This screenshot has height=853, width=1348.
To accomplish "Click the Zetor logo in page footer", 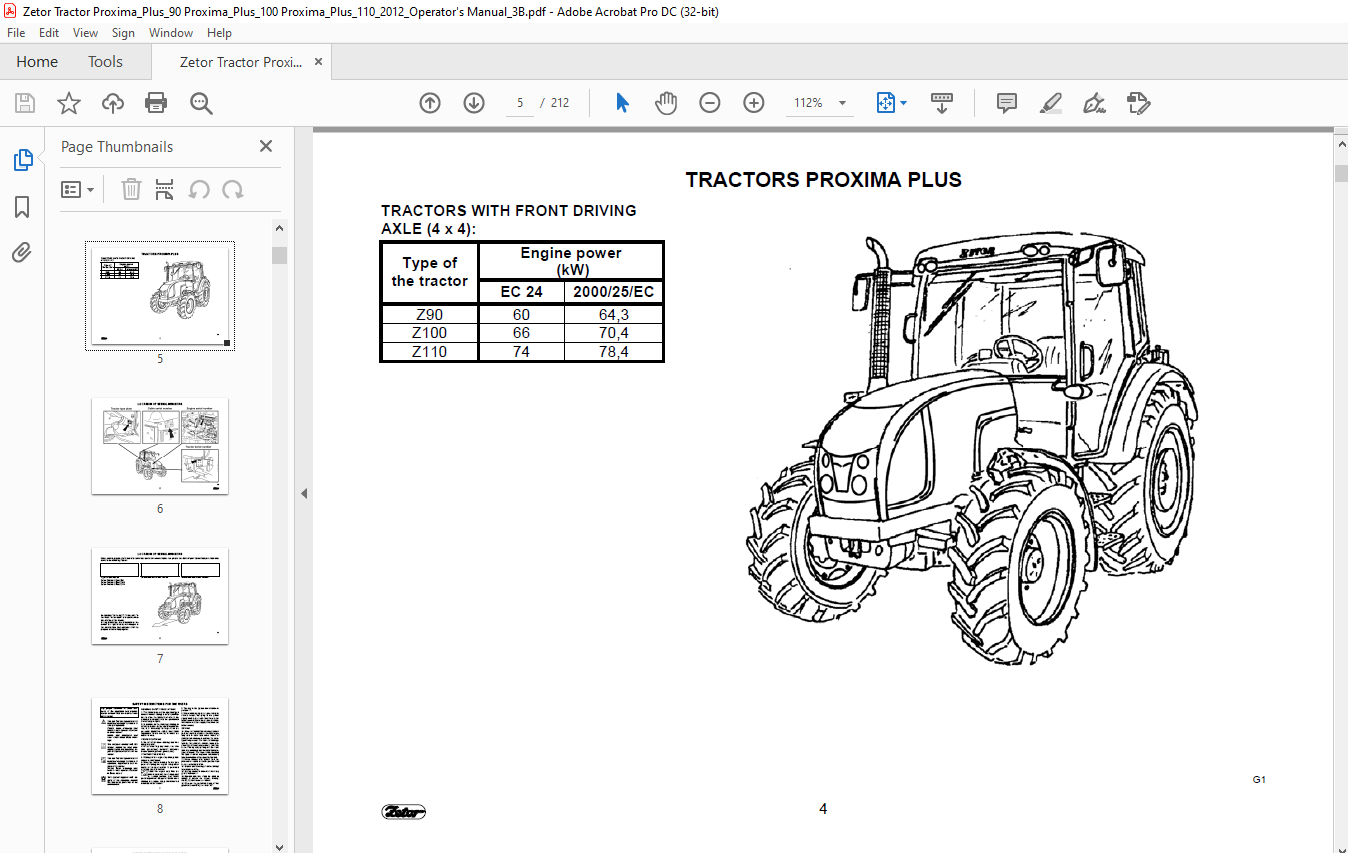I will (x=404, y=811).
